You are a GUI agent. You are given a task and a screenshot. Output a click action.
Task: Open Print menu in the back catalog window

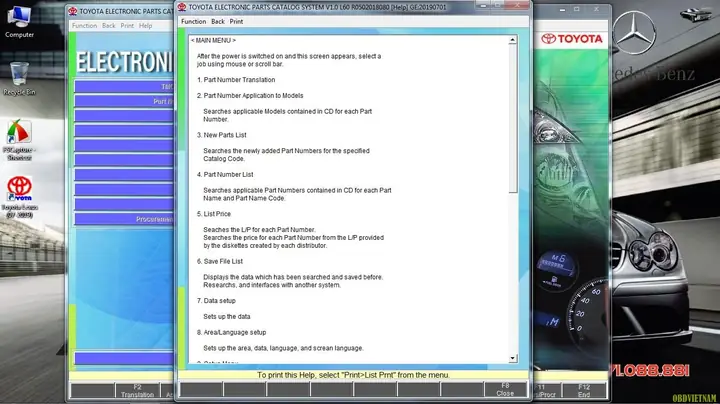tap(127, 26)
